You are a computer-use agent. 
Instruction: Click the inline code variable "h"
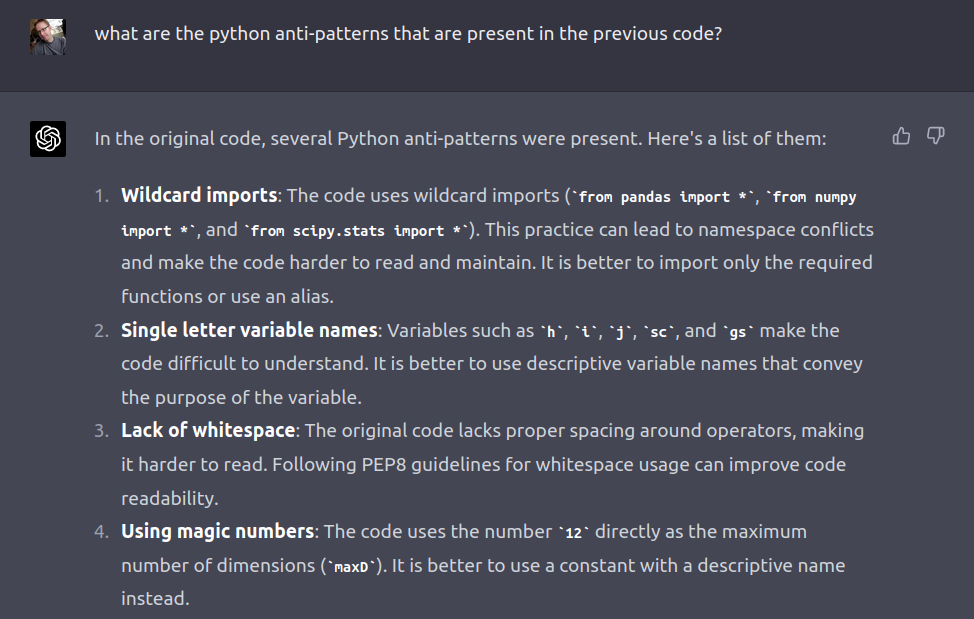(552, 332)
